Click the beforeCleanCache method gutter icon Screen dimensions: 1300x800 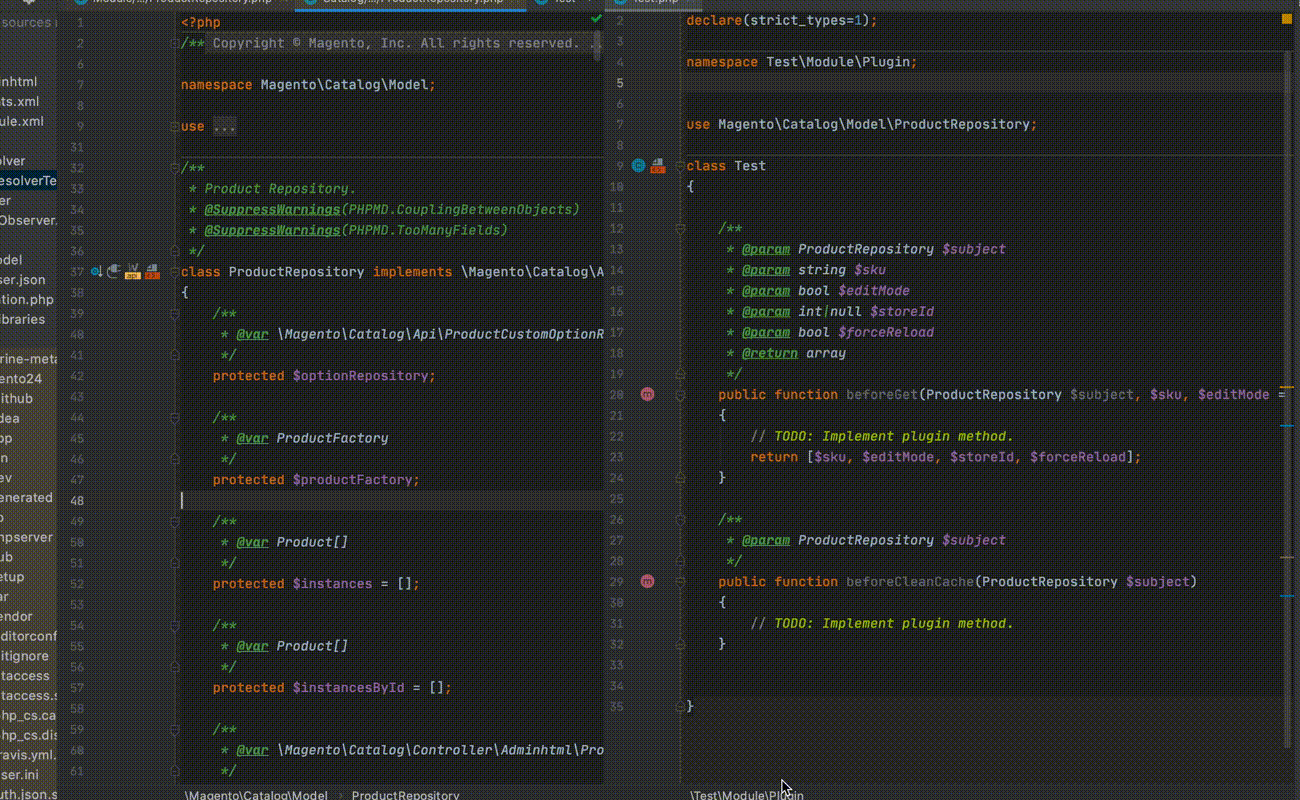pos(647,582)
